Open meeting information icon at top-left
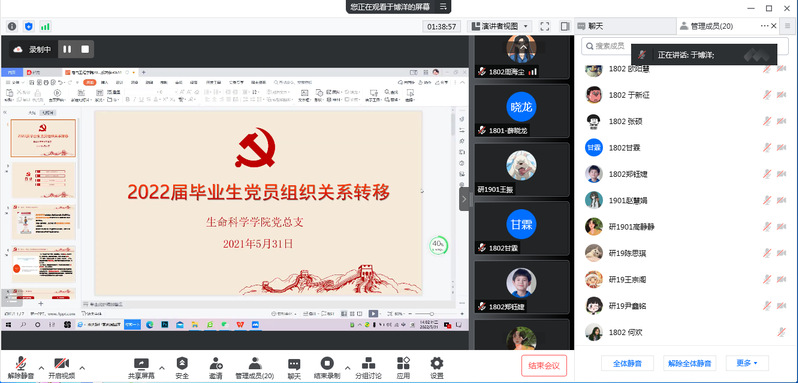The height and width of the screenshot is (383, 798). click(12, 26)
